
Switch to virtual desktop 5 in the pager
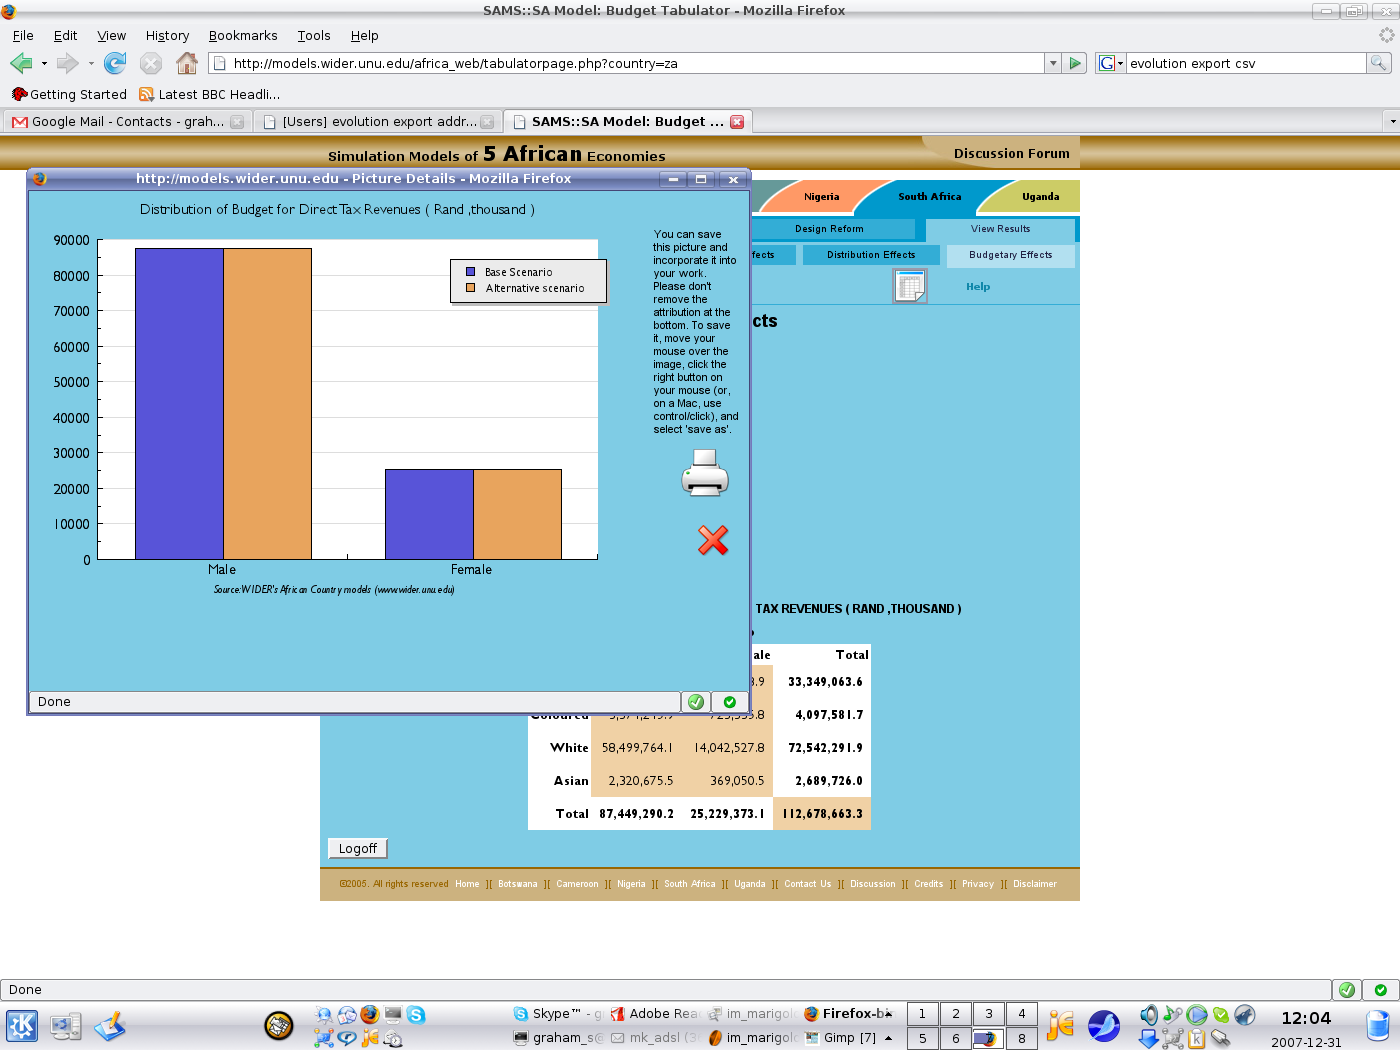923,1038
